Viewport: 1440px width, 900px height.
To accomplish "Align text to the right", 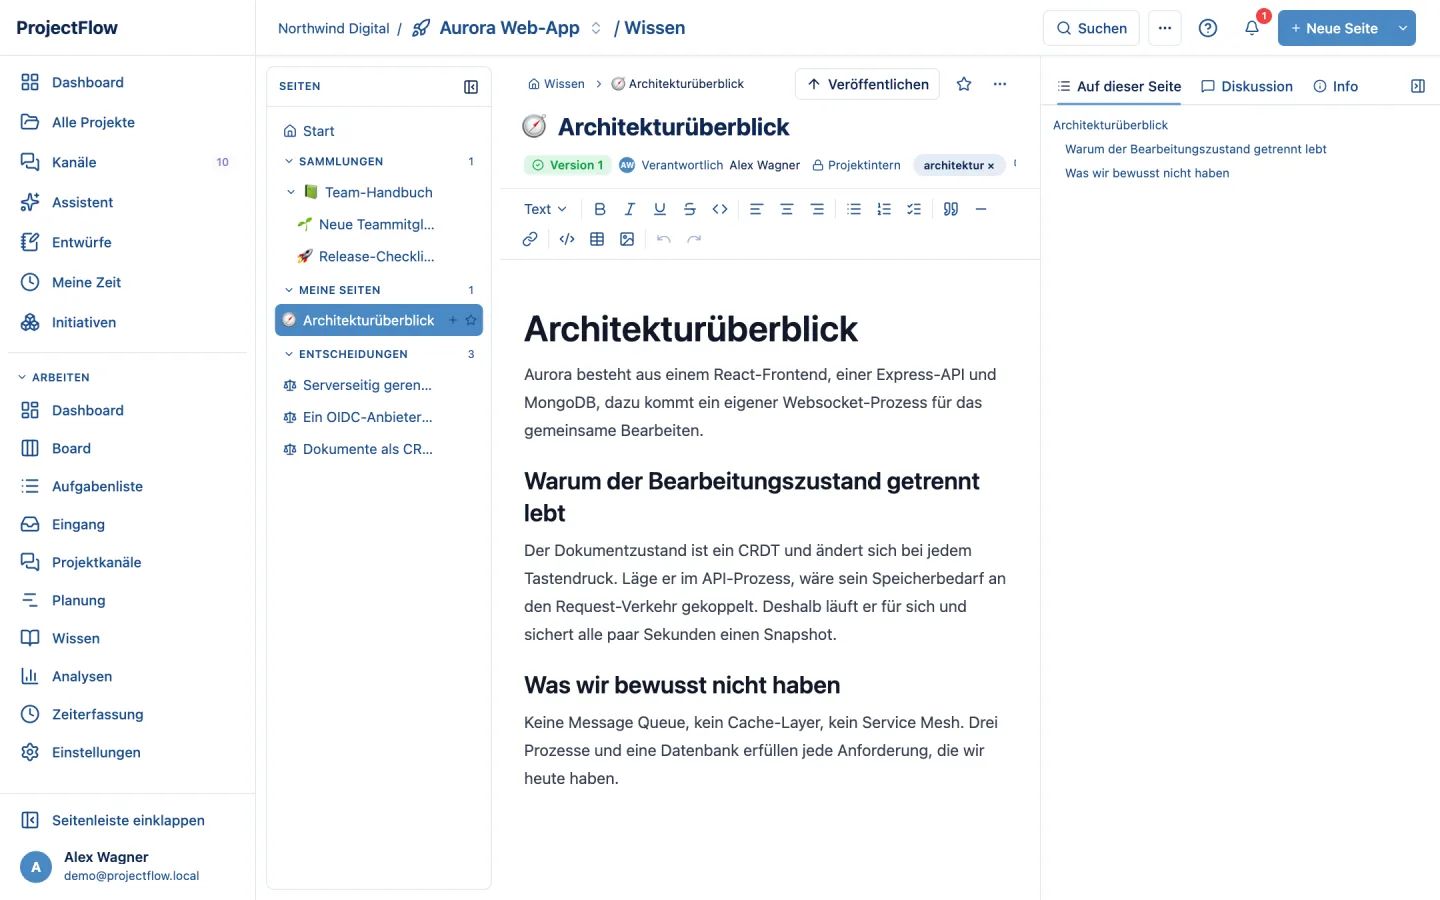I will pos(817,209).
